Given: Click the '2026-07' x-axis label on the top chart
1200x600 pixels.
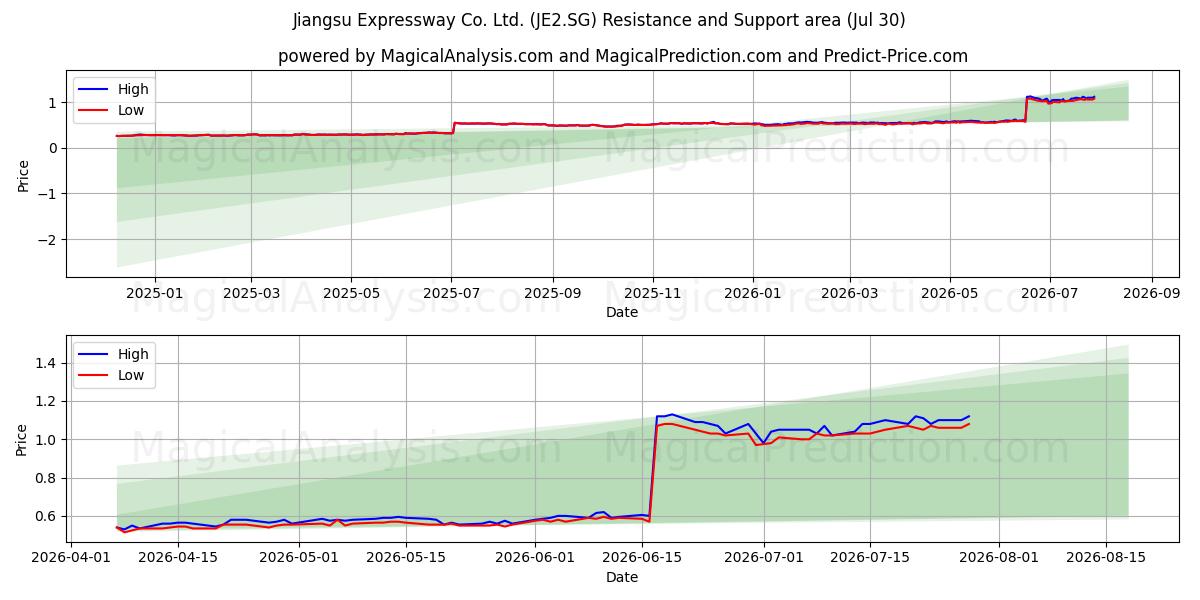Looking at the screenshot, I should (x=1050, y=295).
